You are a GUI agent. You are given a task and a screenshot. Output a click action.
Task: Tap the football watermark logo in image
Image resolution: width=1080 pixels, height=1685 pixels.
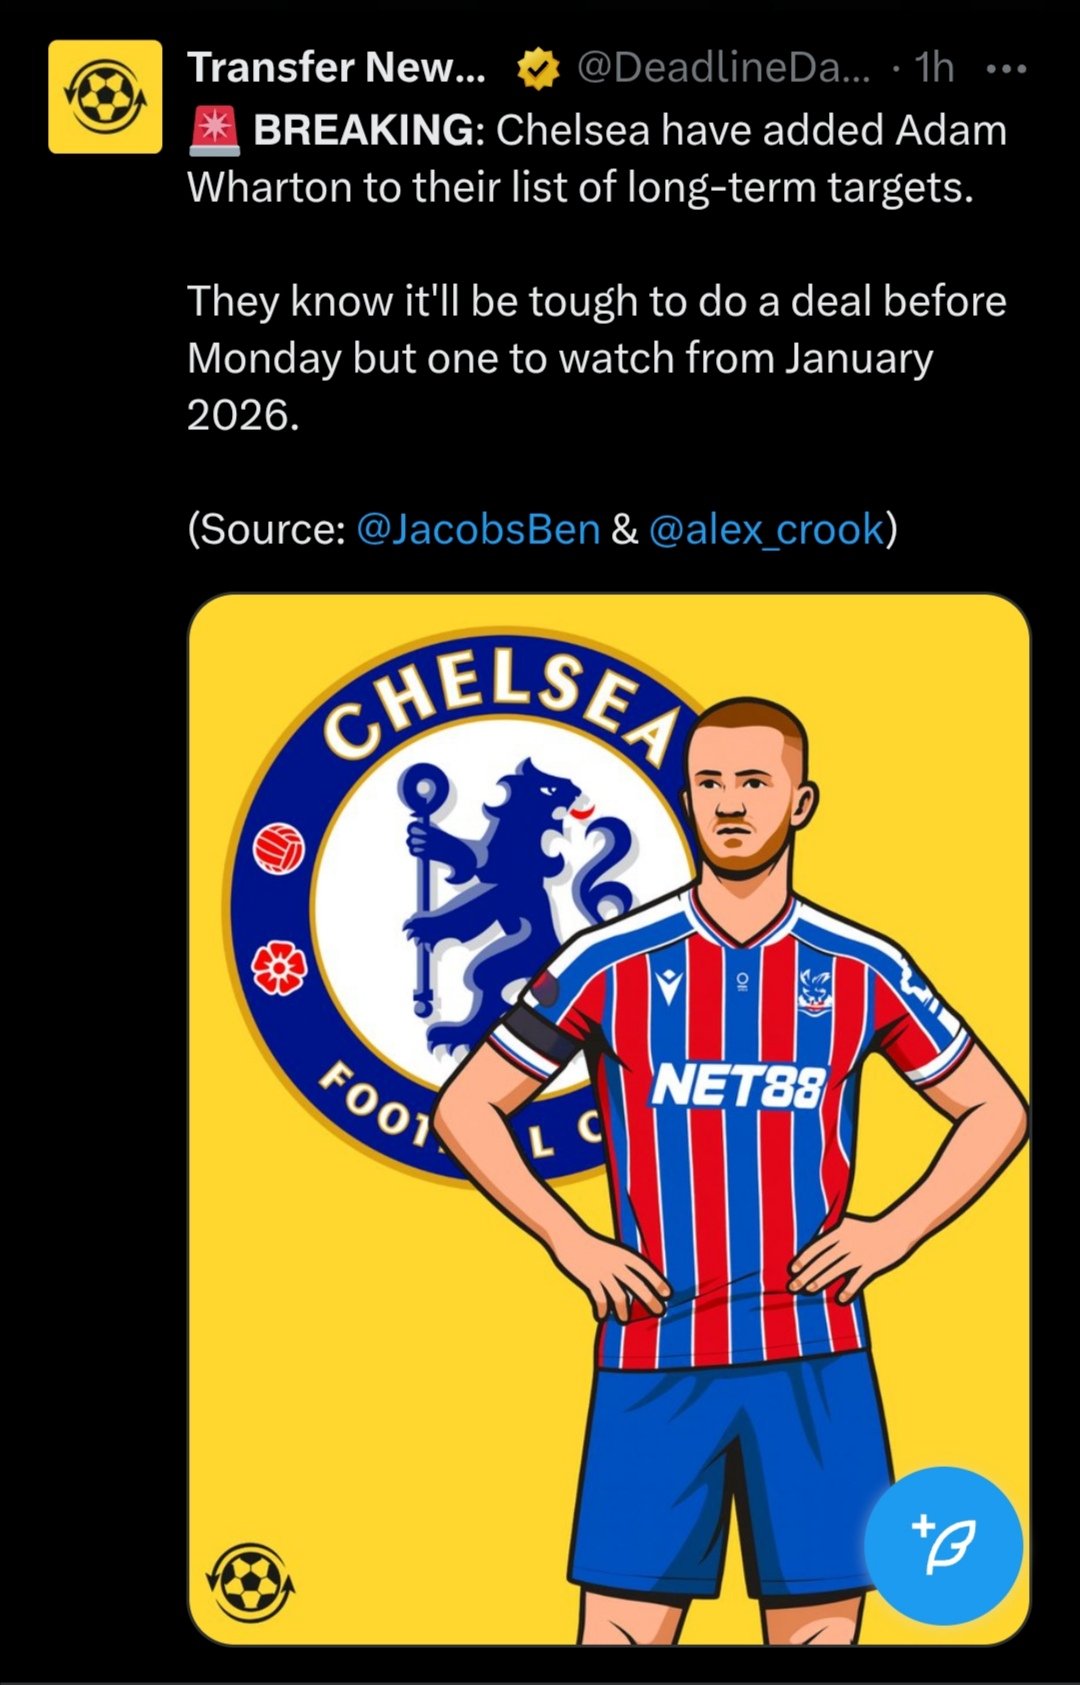(250, 1583)
